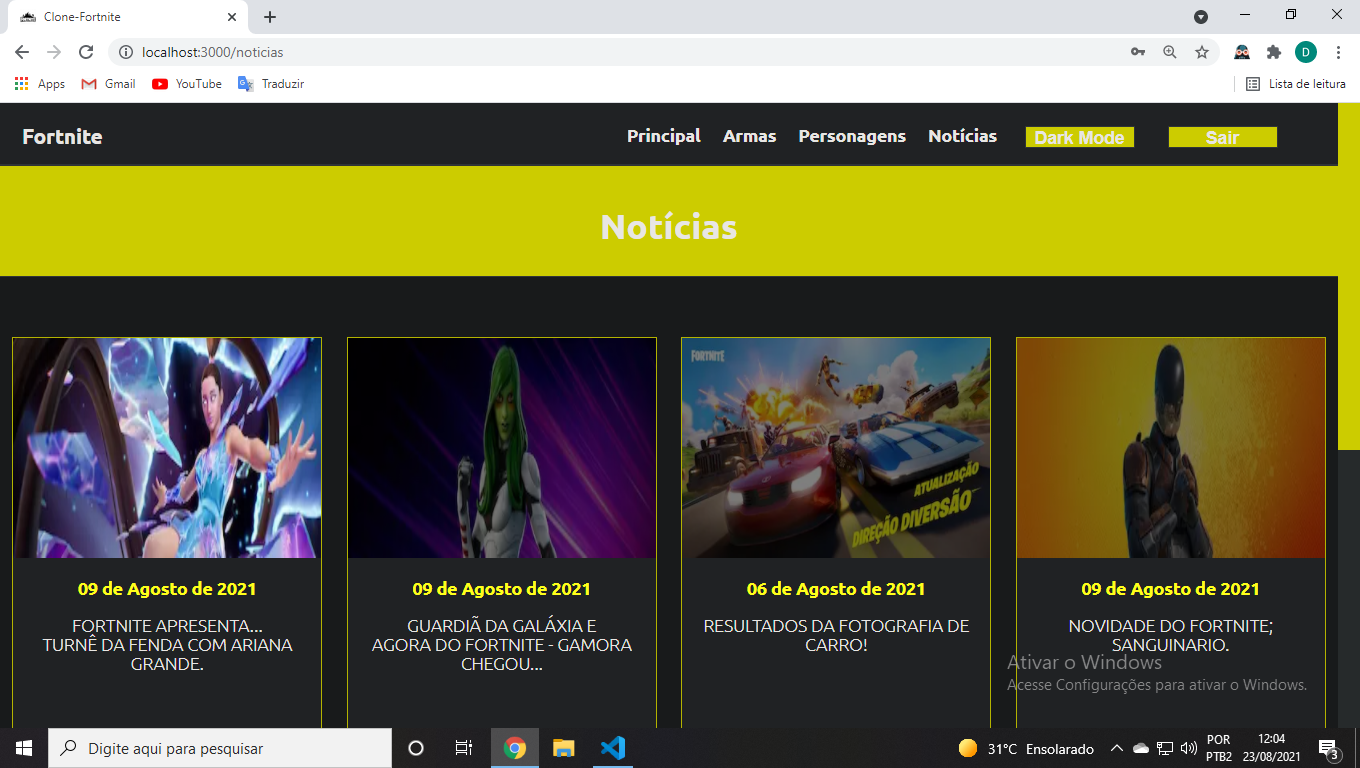Open OneDrive cloud tray icon
Image resolution: width=1360 pixels, height=768 pixels.
click(x=1141, y=748)
